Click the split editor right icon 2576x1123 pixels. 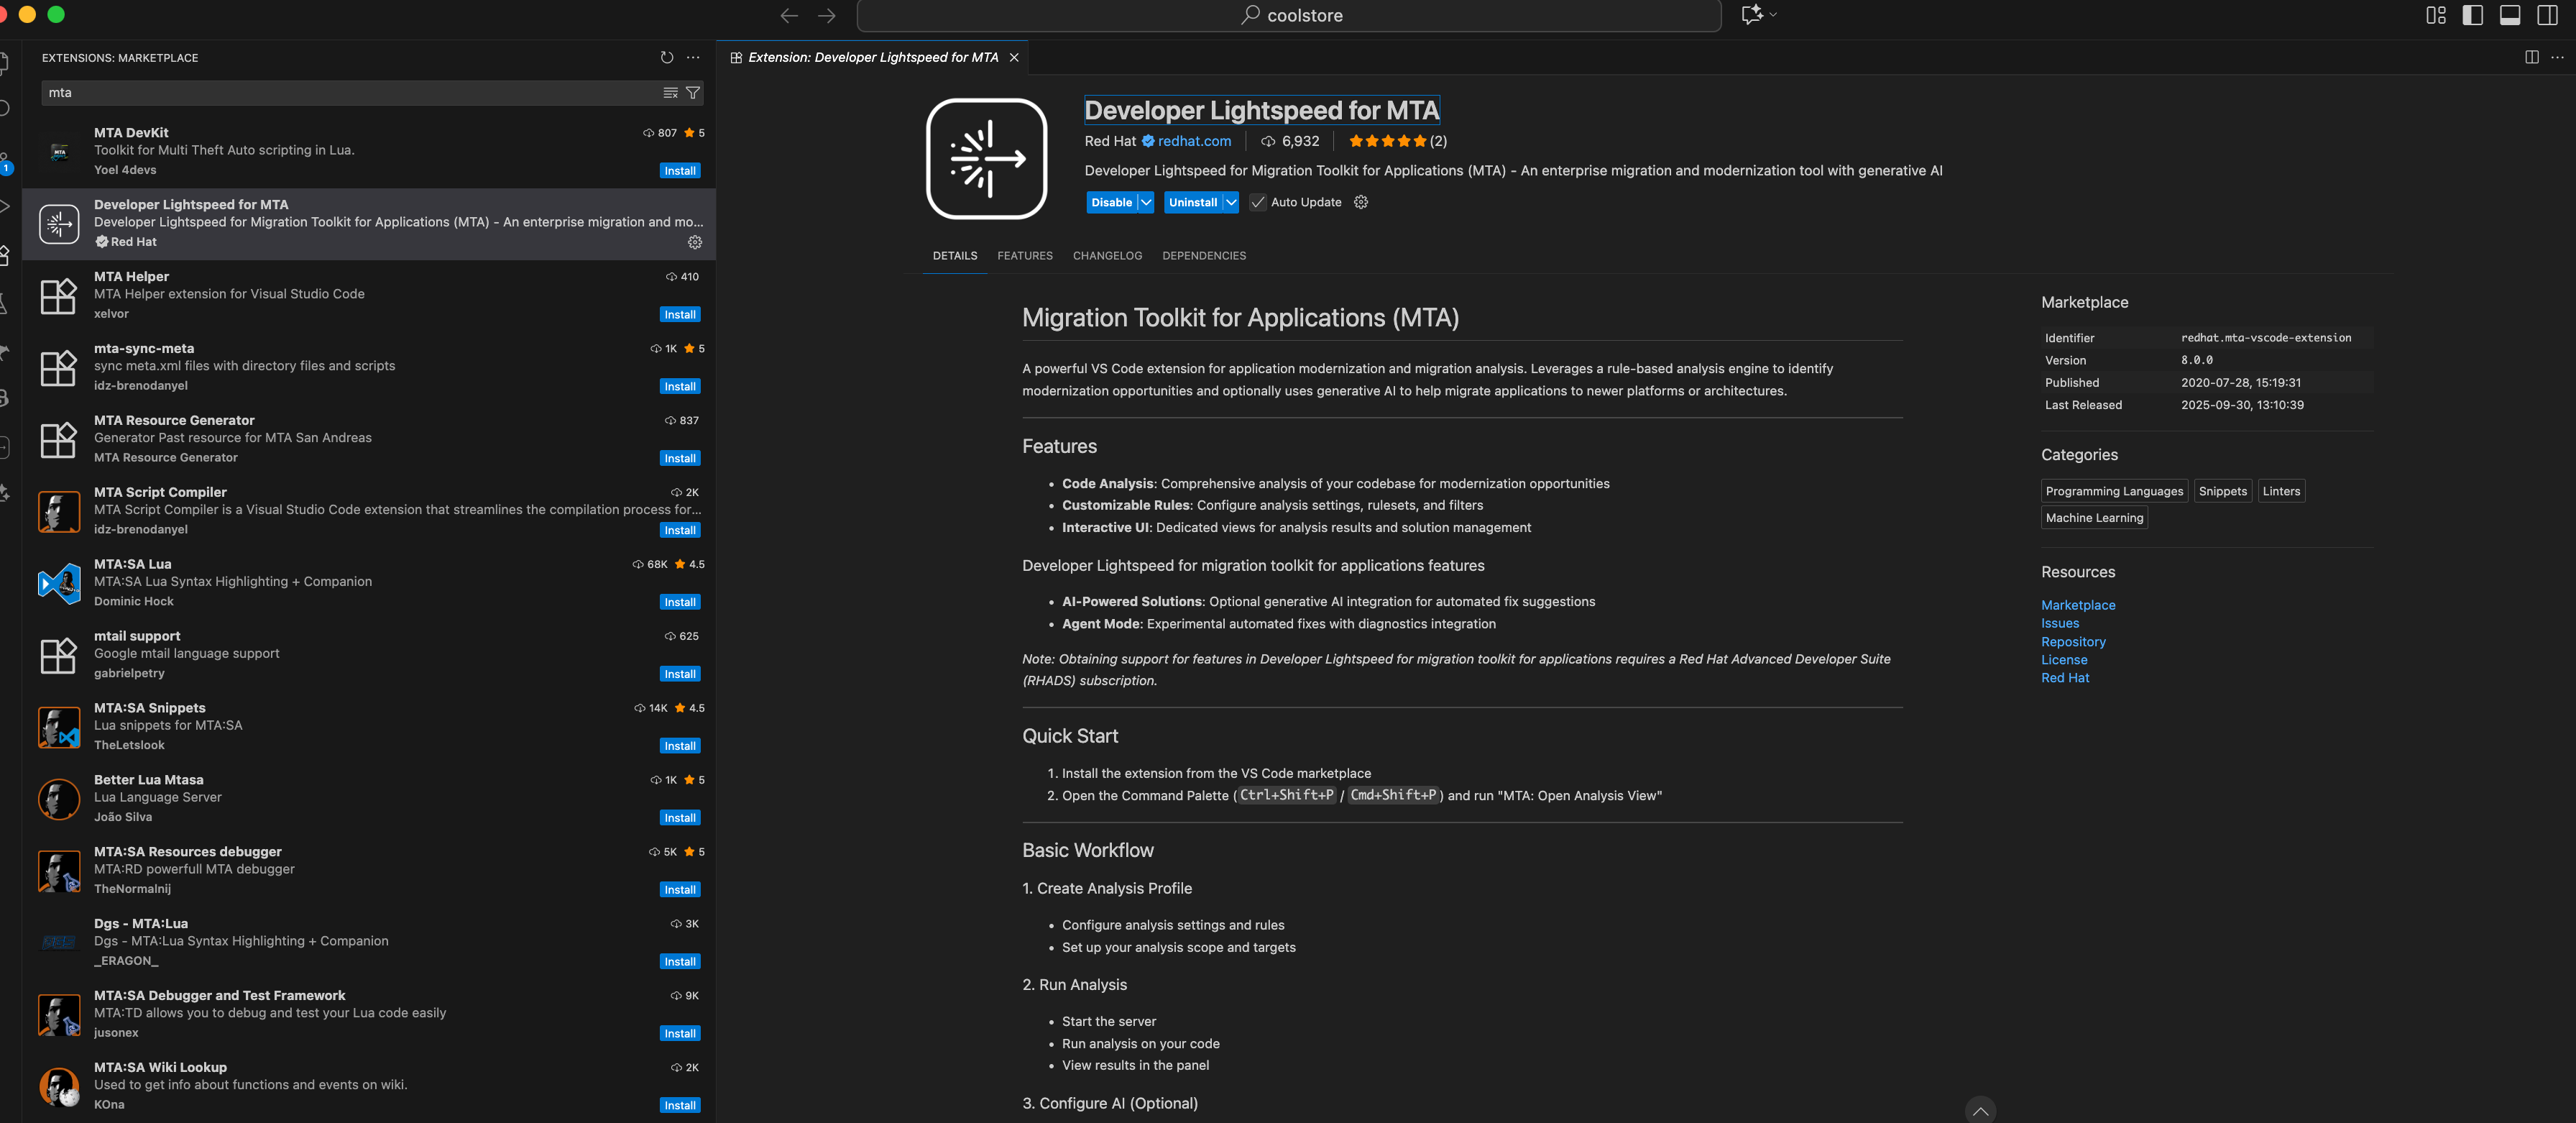(x=2531, y=58)
